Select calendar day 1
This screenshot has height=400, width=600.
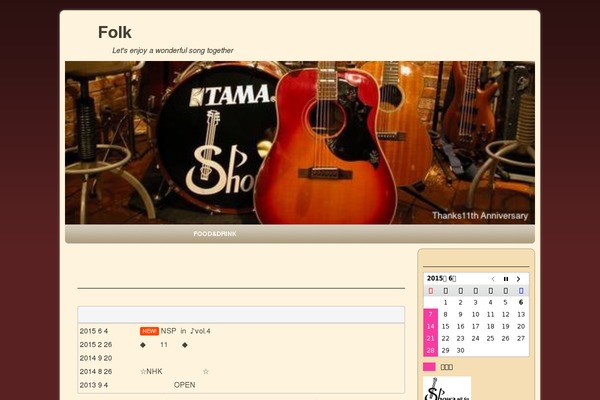pyautogui.click(x=445, y=302)
